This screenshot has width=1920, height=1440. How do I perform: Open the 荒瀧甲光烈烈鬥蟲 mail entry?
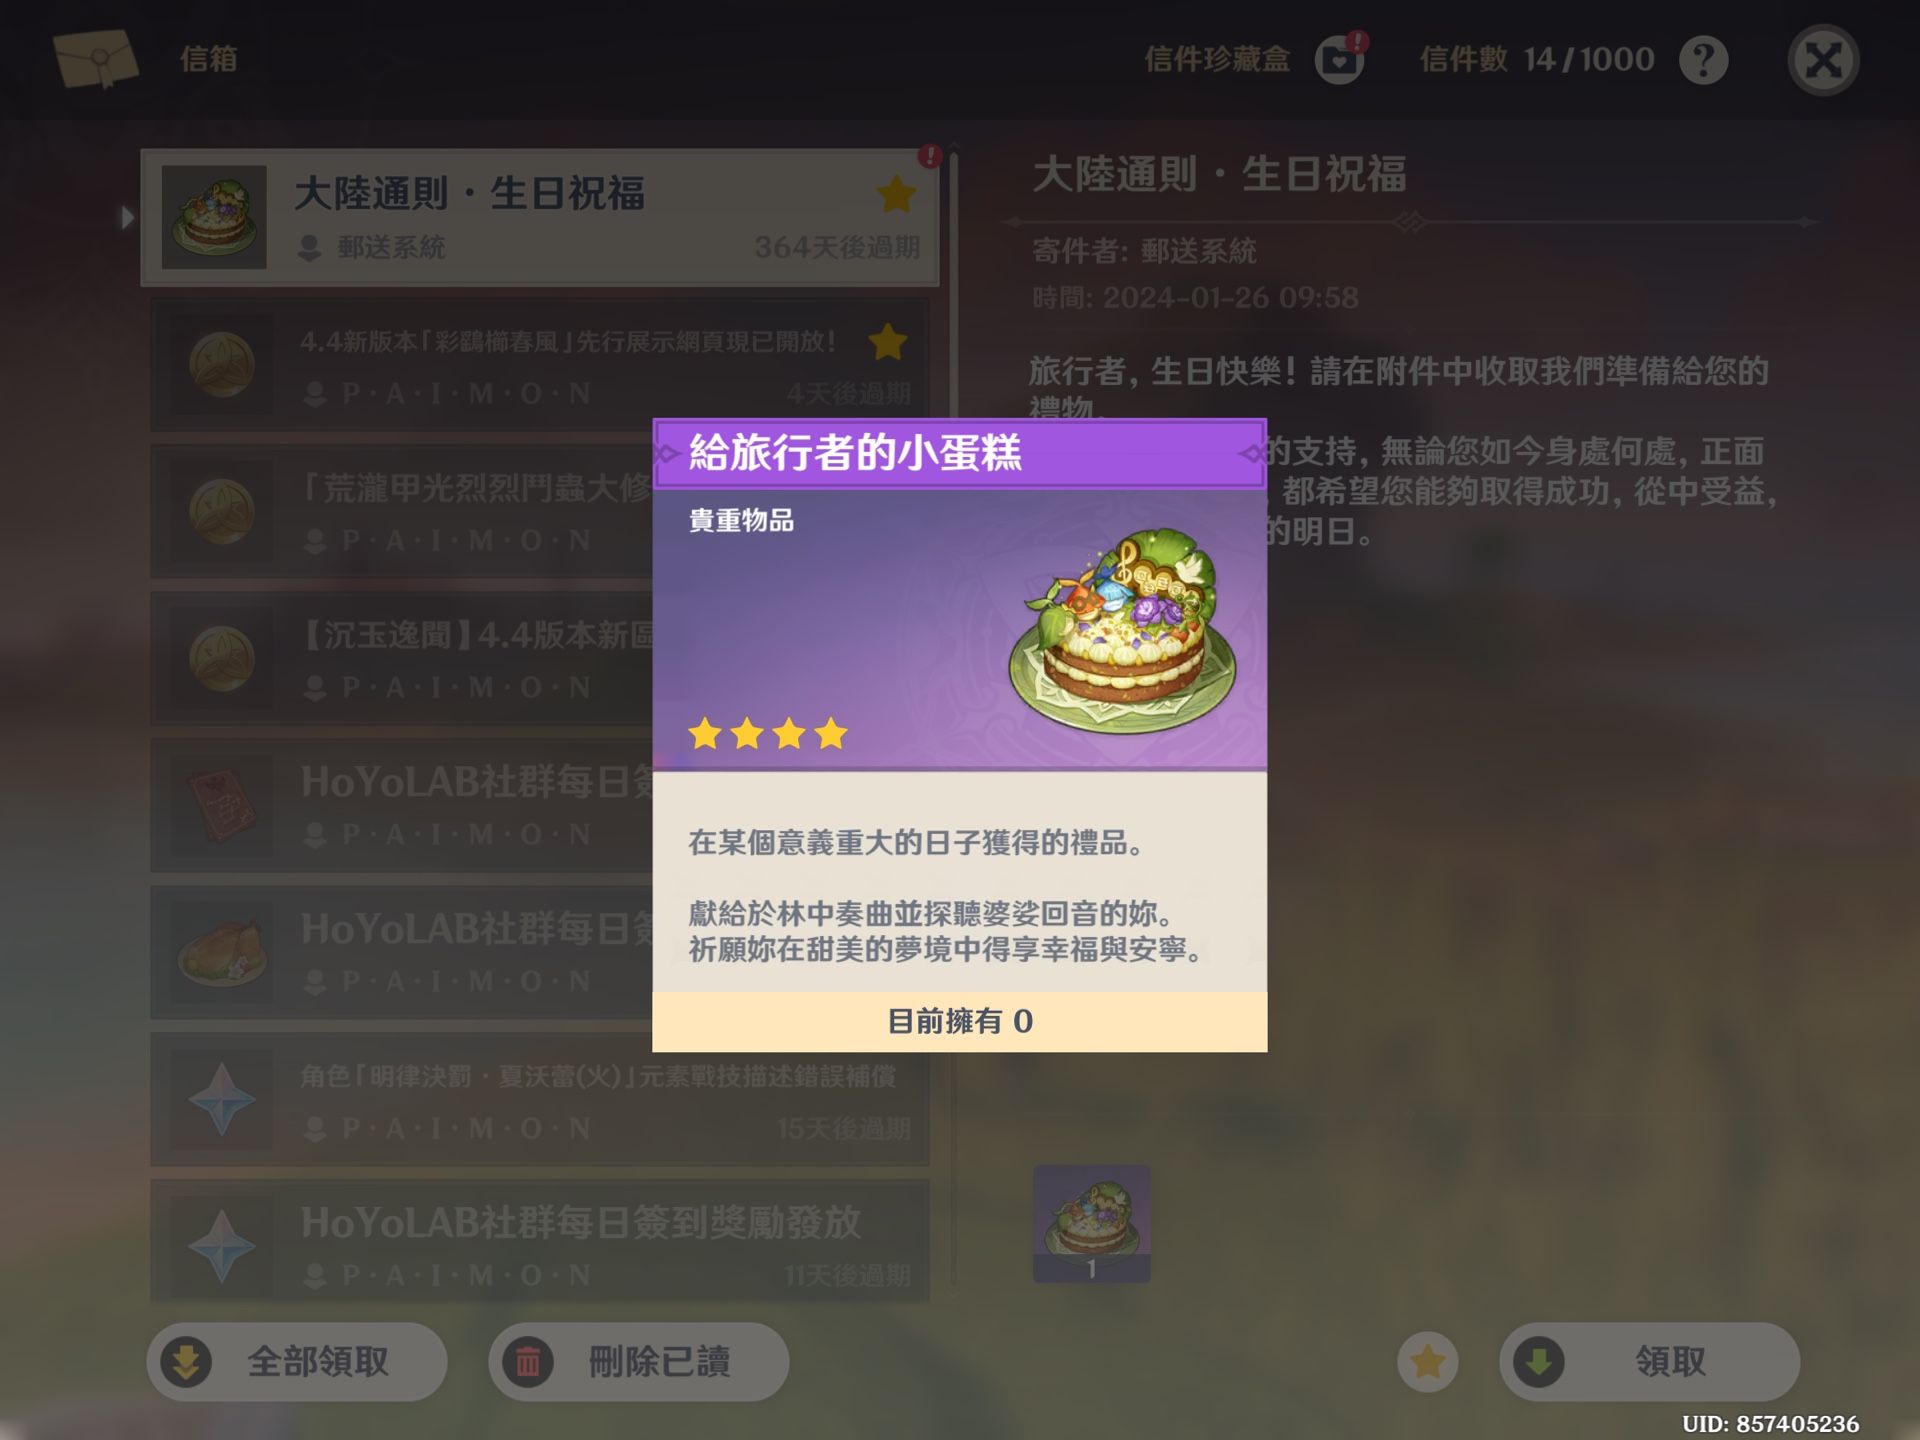[x=402, y=512]
